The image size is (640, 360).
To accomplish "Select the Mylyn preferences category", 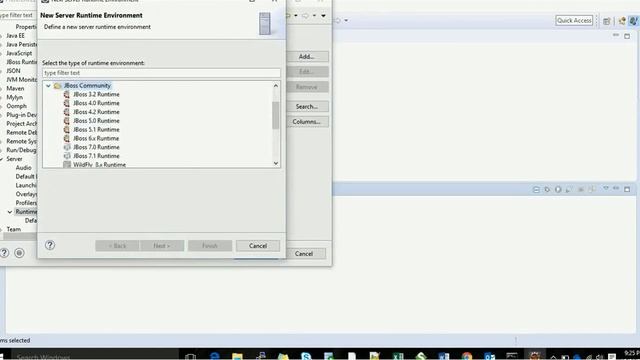I will pos(15,98).
